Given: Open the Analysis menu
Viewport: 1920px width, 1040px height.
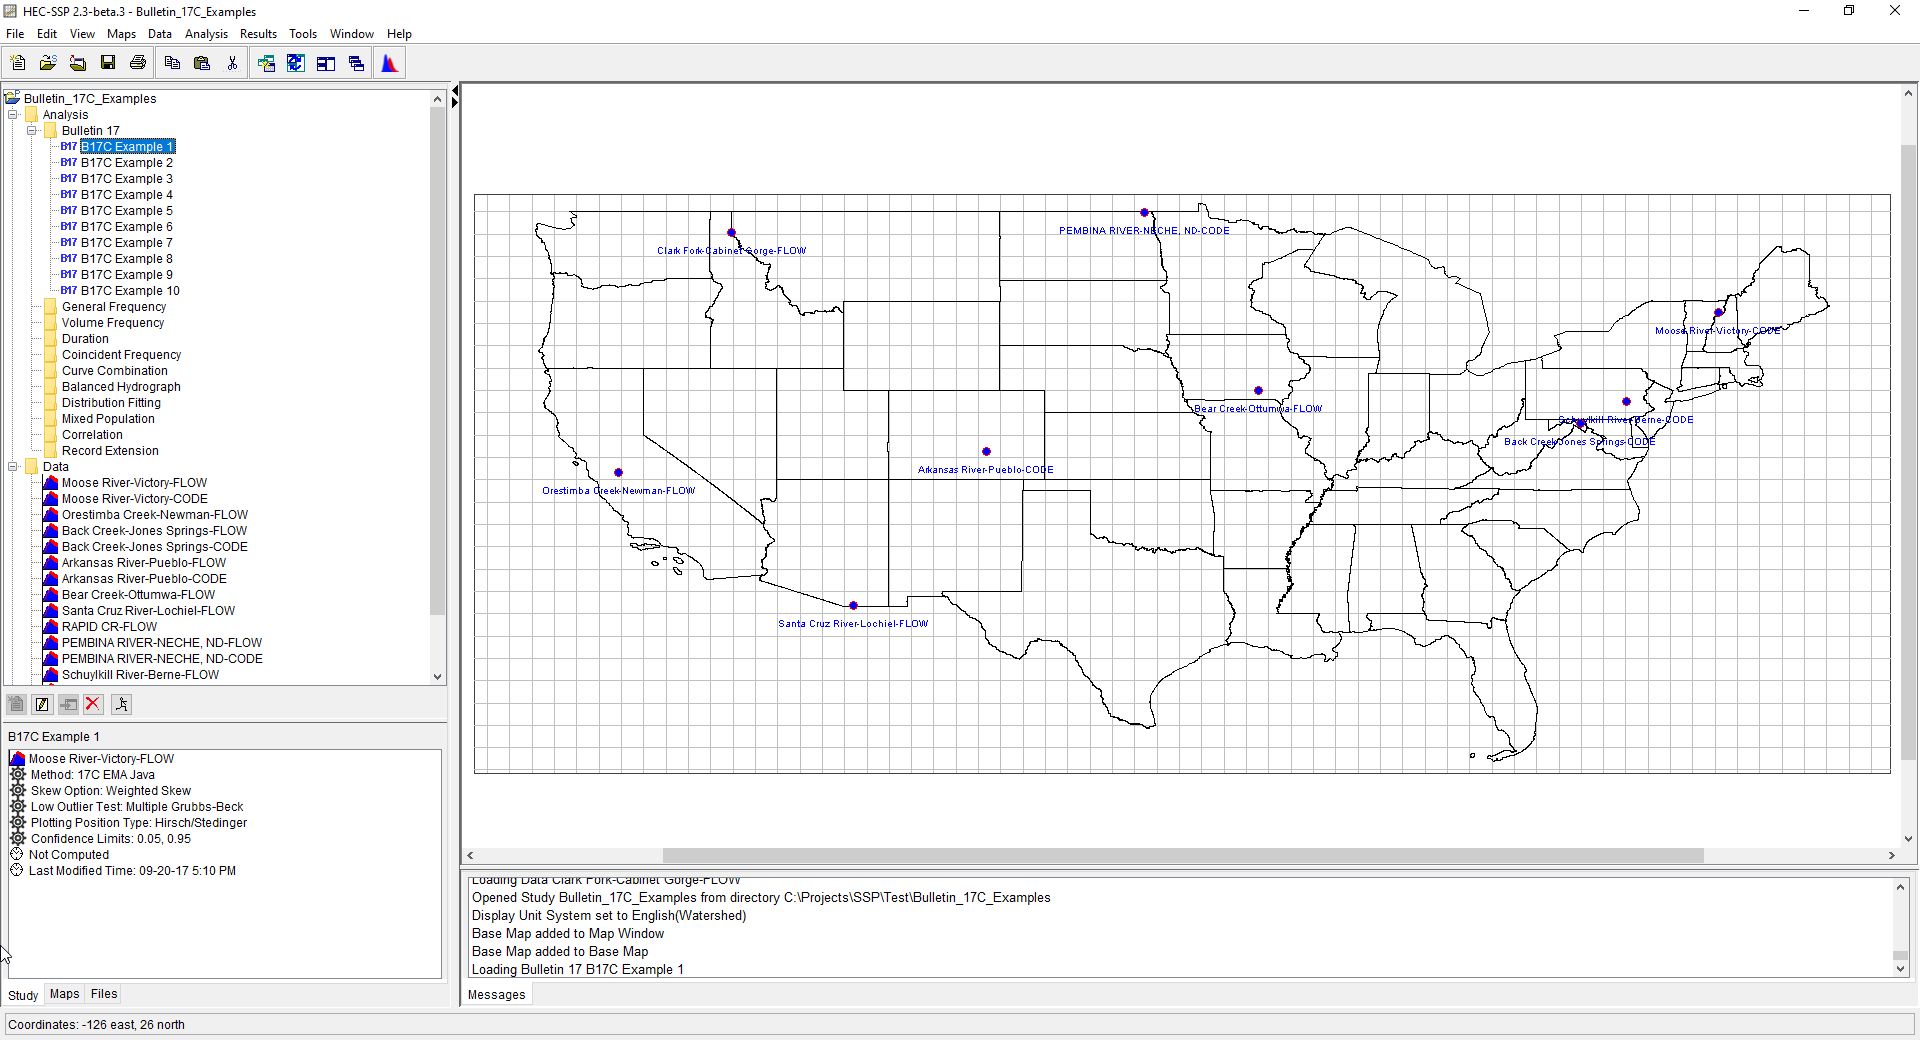Looking at the screenshot, I should (206, 34).
